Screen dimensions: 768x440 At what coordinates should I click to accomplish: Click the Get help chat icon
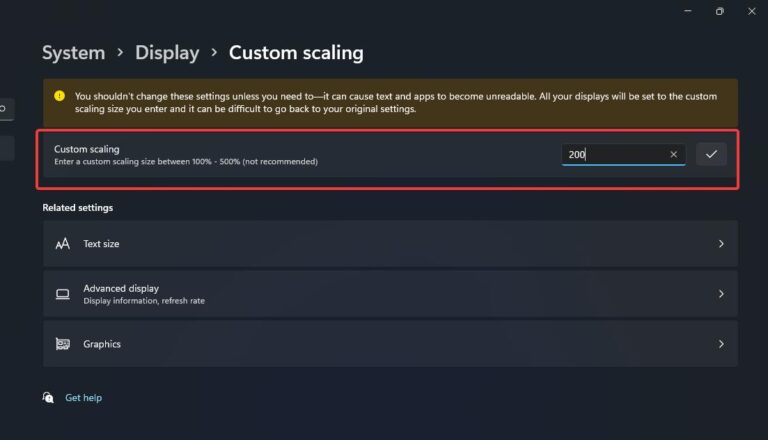(48, 397)
